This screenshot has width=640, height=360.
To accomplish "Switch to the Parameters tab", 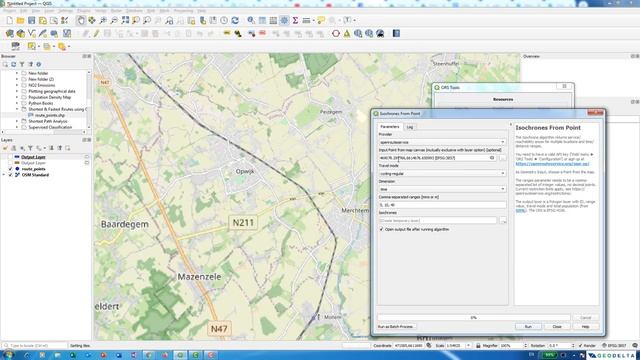I will coord(390,127).
